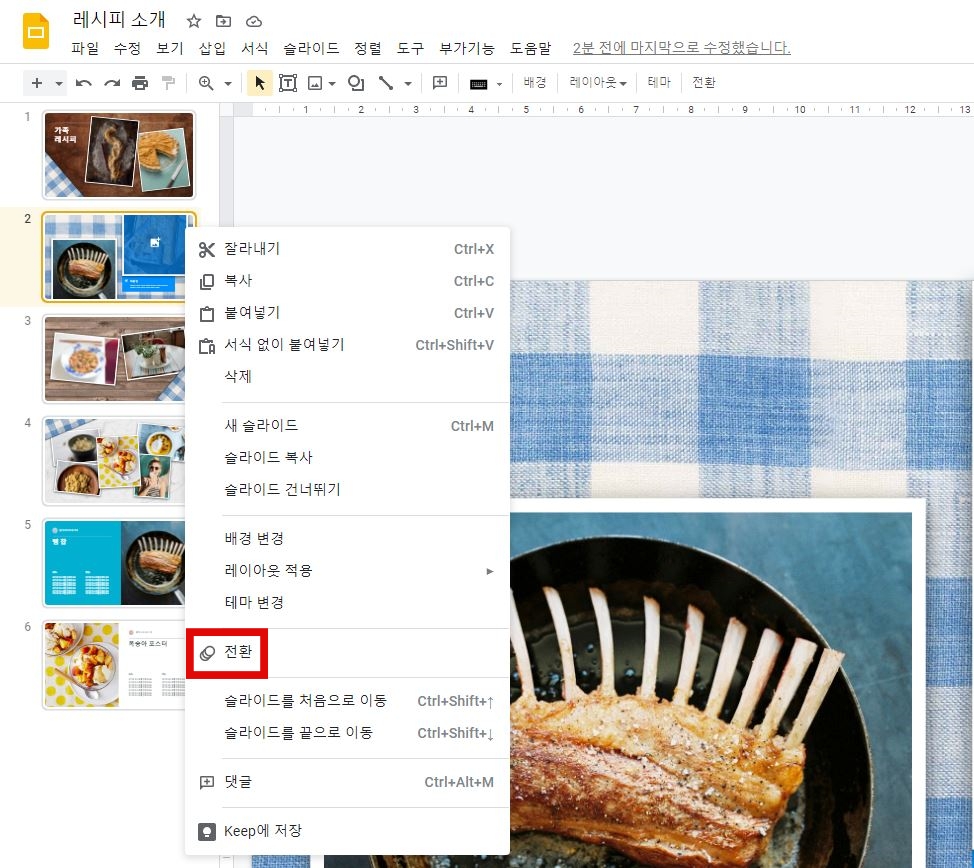This screenshot has height=868, width=974.
Task: Undo the last action
Action: coord(83,83)
